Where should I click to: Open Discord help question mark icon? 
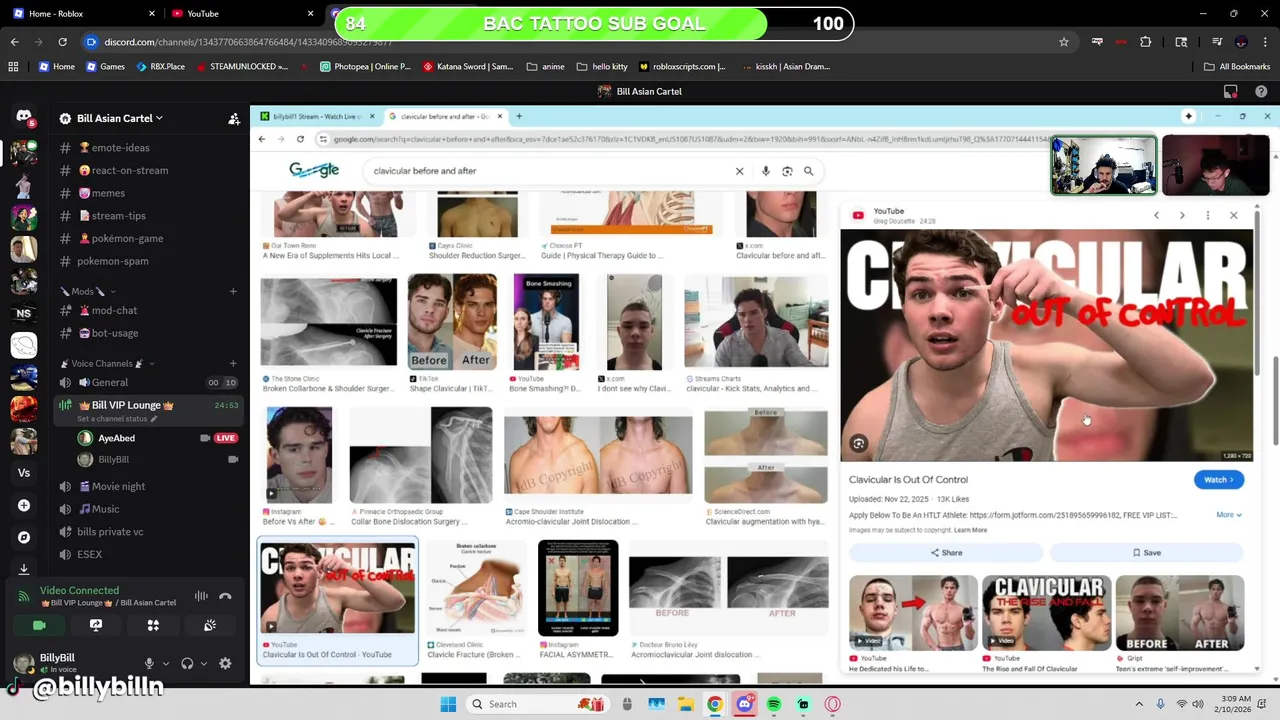1261,91
